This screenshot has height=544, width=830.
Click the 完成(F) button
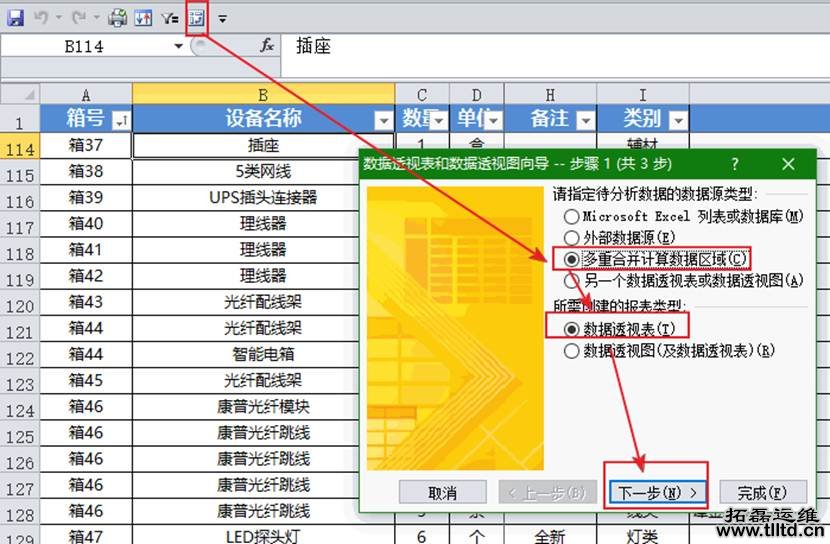coord(763,493)
